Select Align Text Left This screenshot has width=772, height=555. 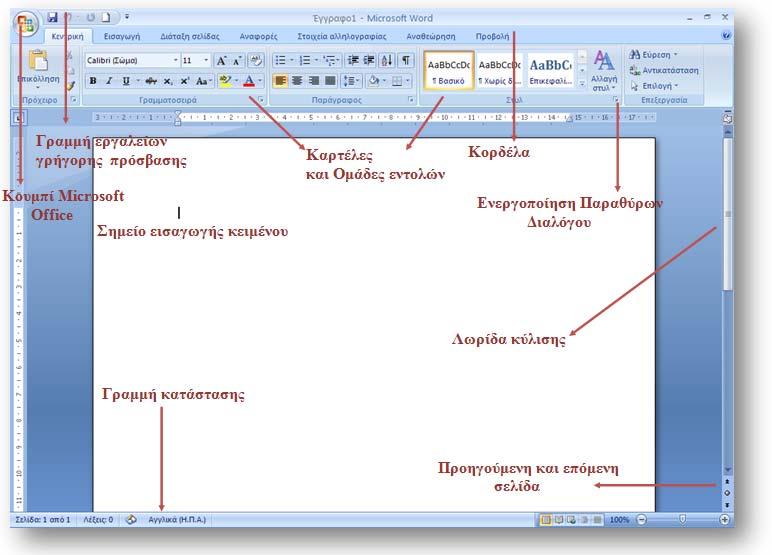[280, 80]
